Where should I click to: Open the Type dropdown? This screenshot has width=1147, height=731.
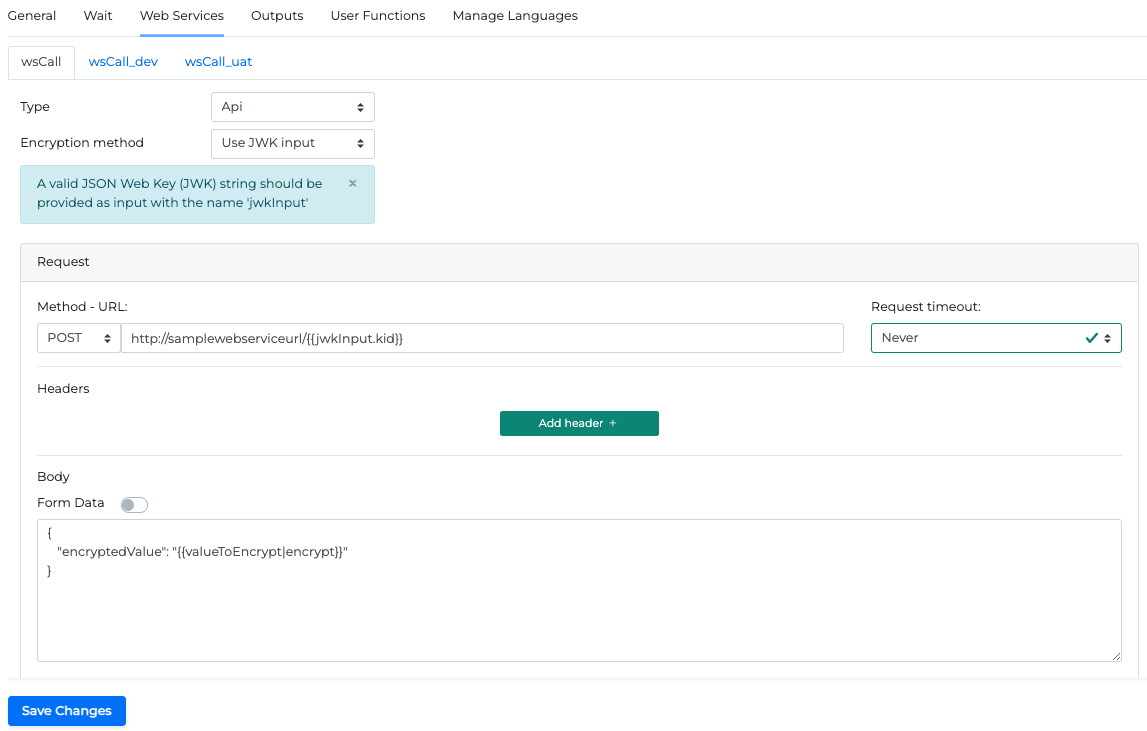click(292, 107)
